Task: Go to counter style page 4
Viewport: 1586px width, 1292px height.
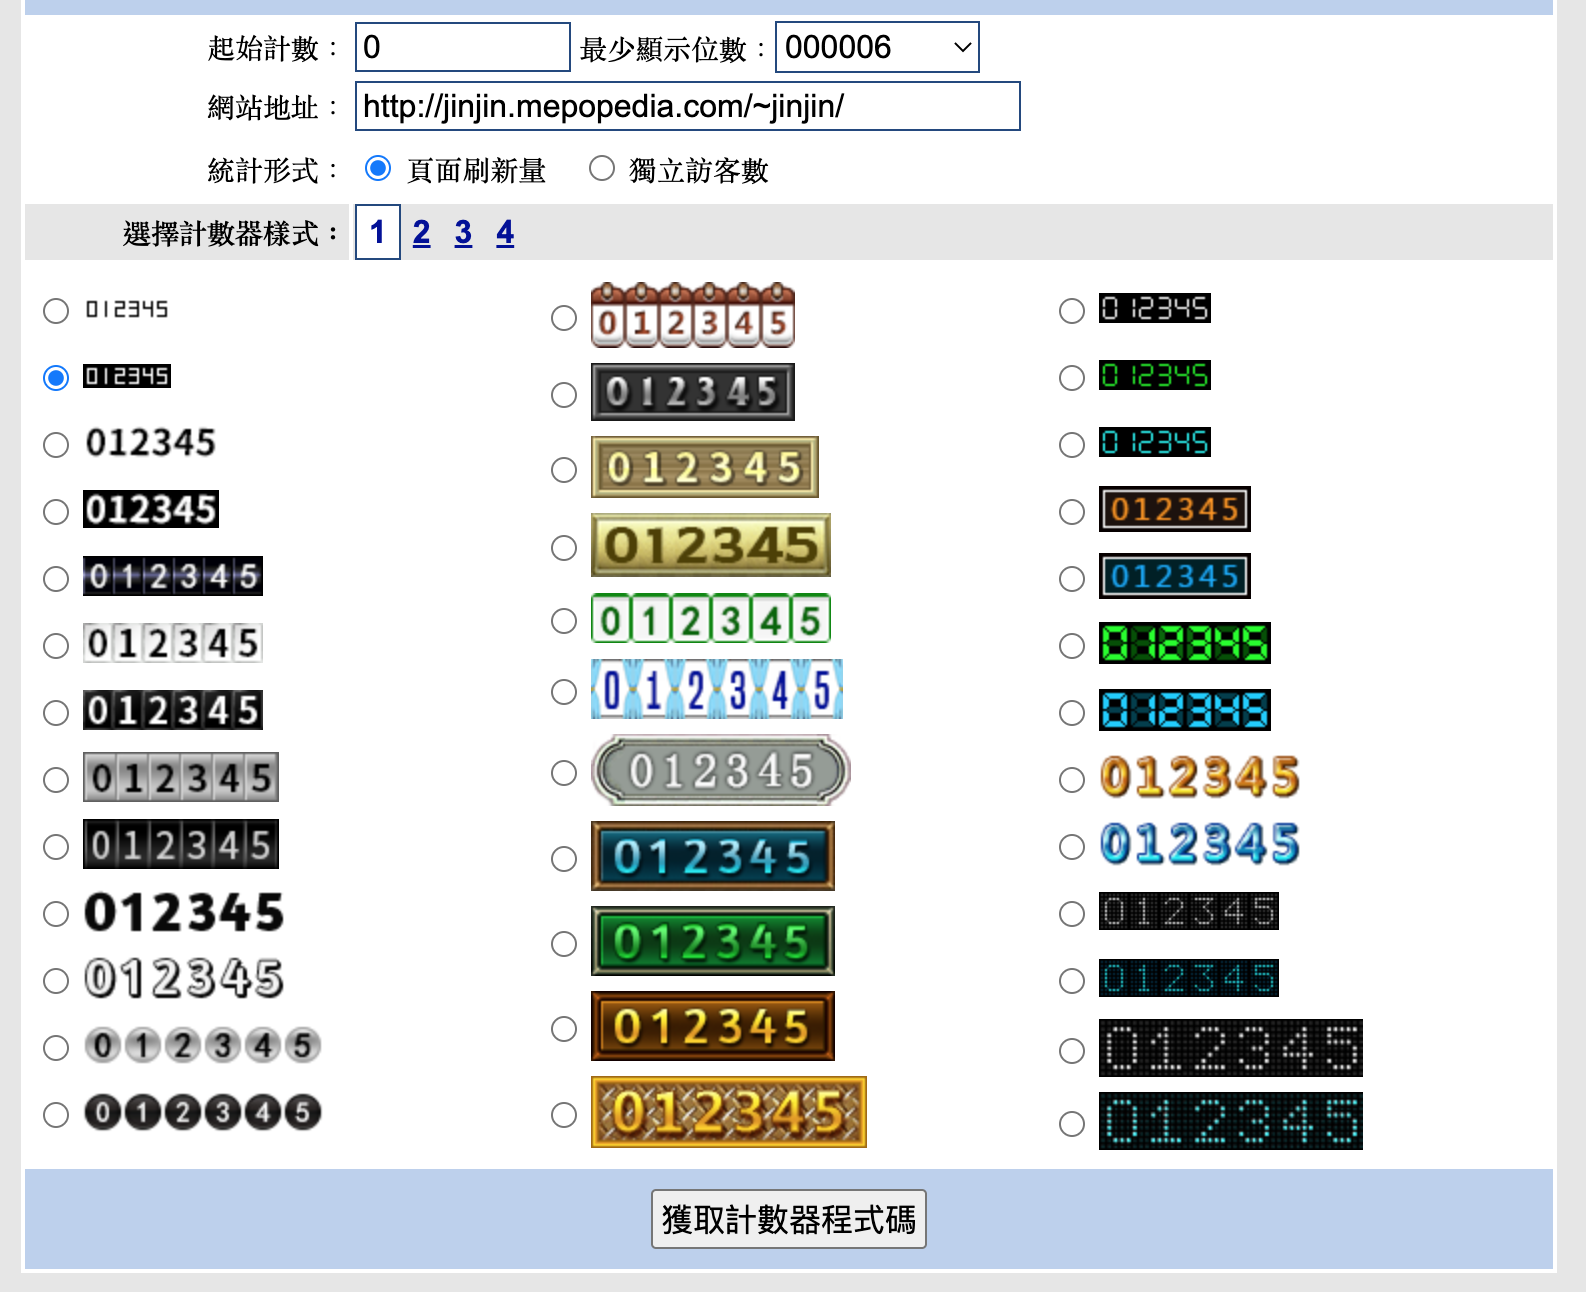Action: pos(505,233)
